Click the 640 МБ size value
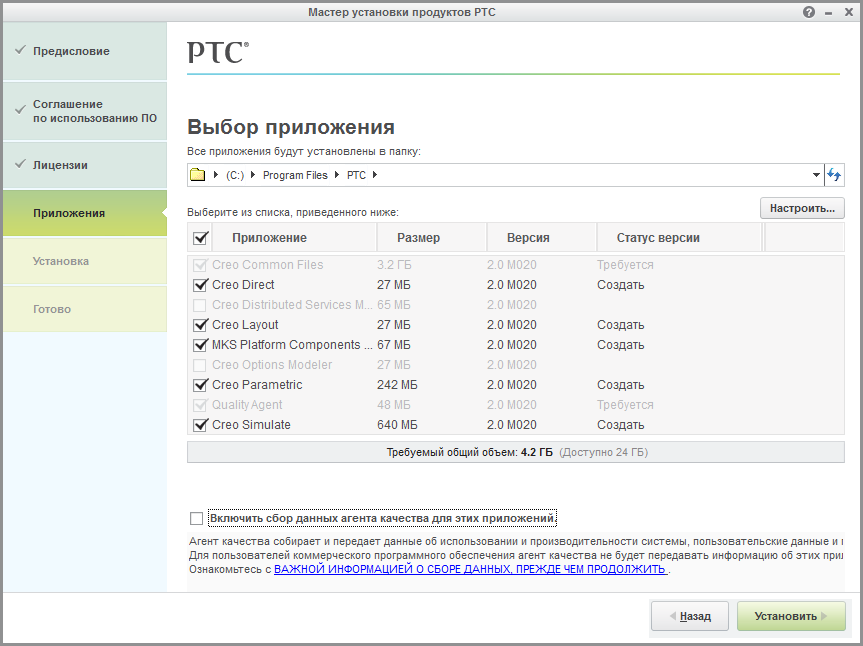This screenshot has width=863, height=646. [x=397, y=425]
